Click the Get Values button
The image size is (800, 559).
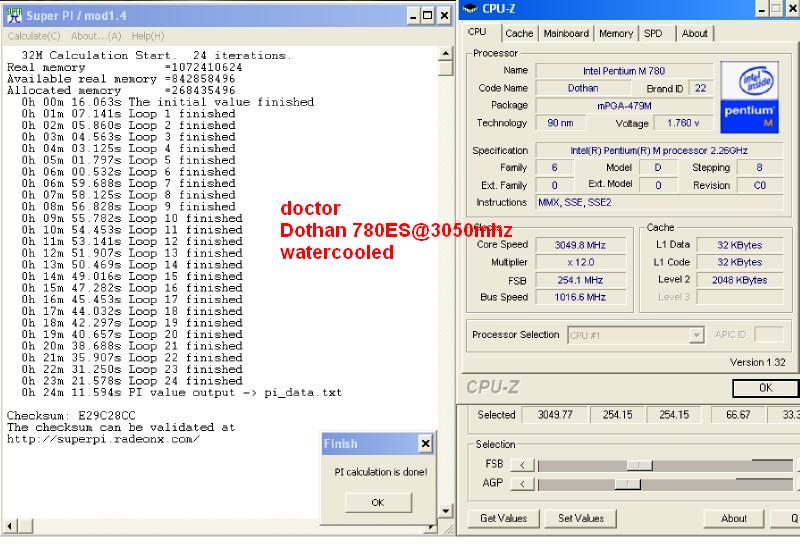tap(503, 518)
